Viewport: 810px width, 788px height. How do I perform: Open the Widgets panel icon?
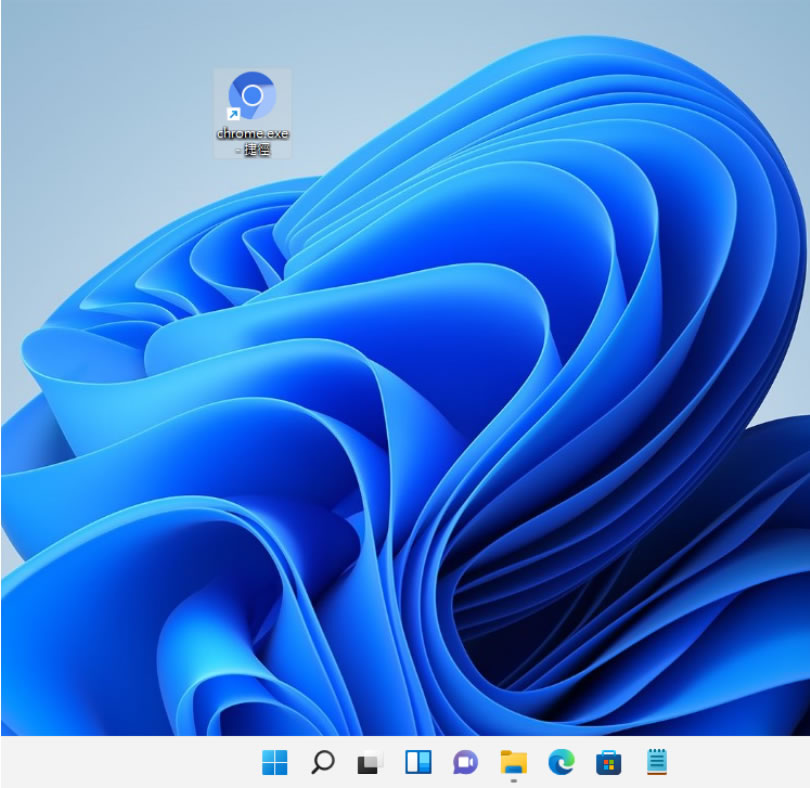point(418,762)
